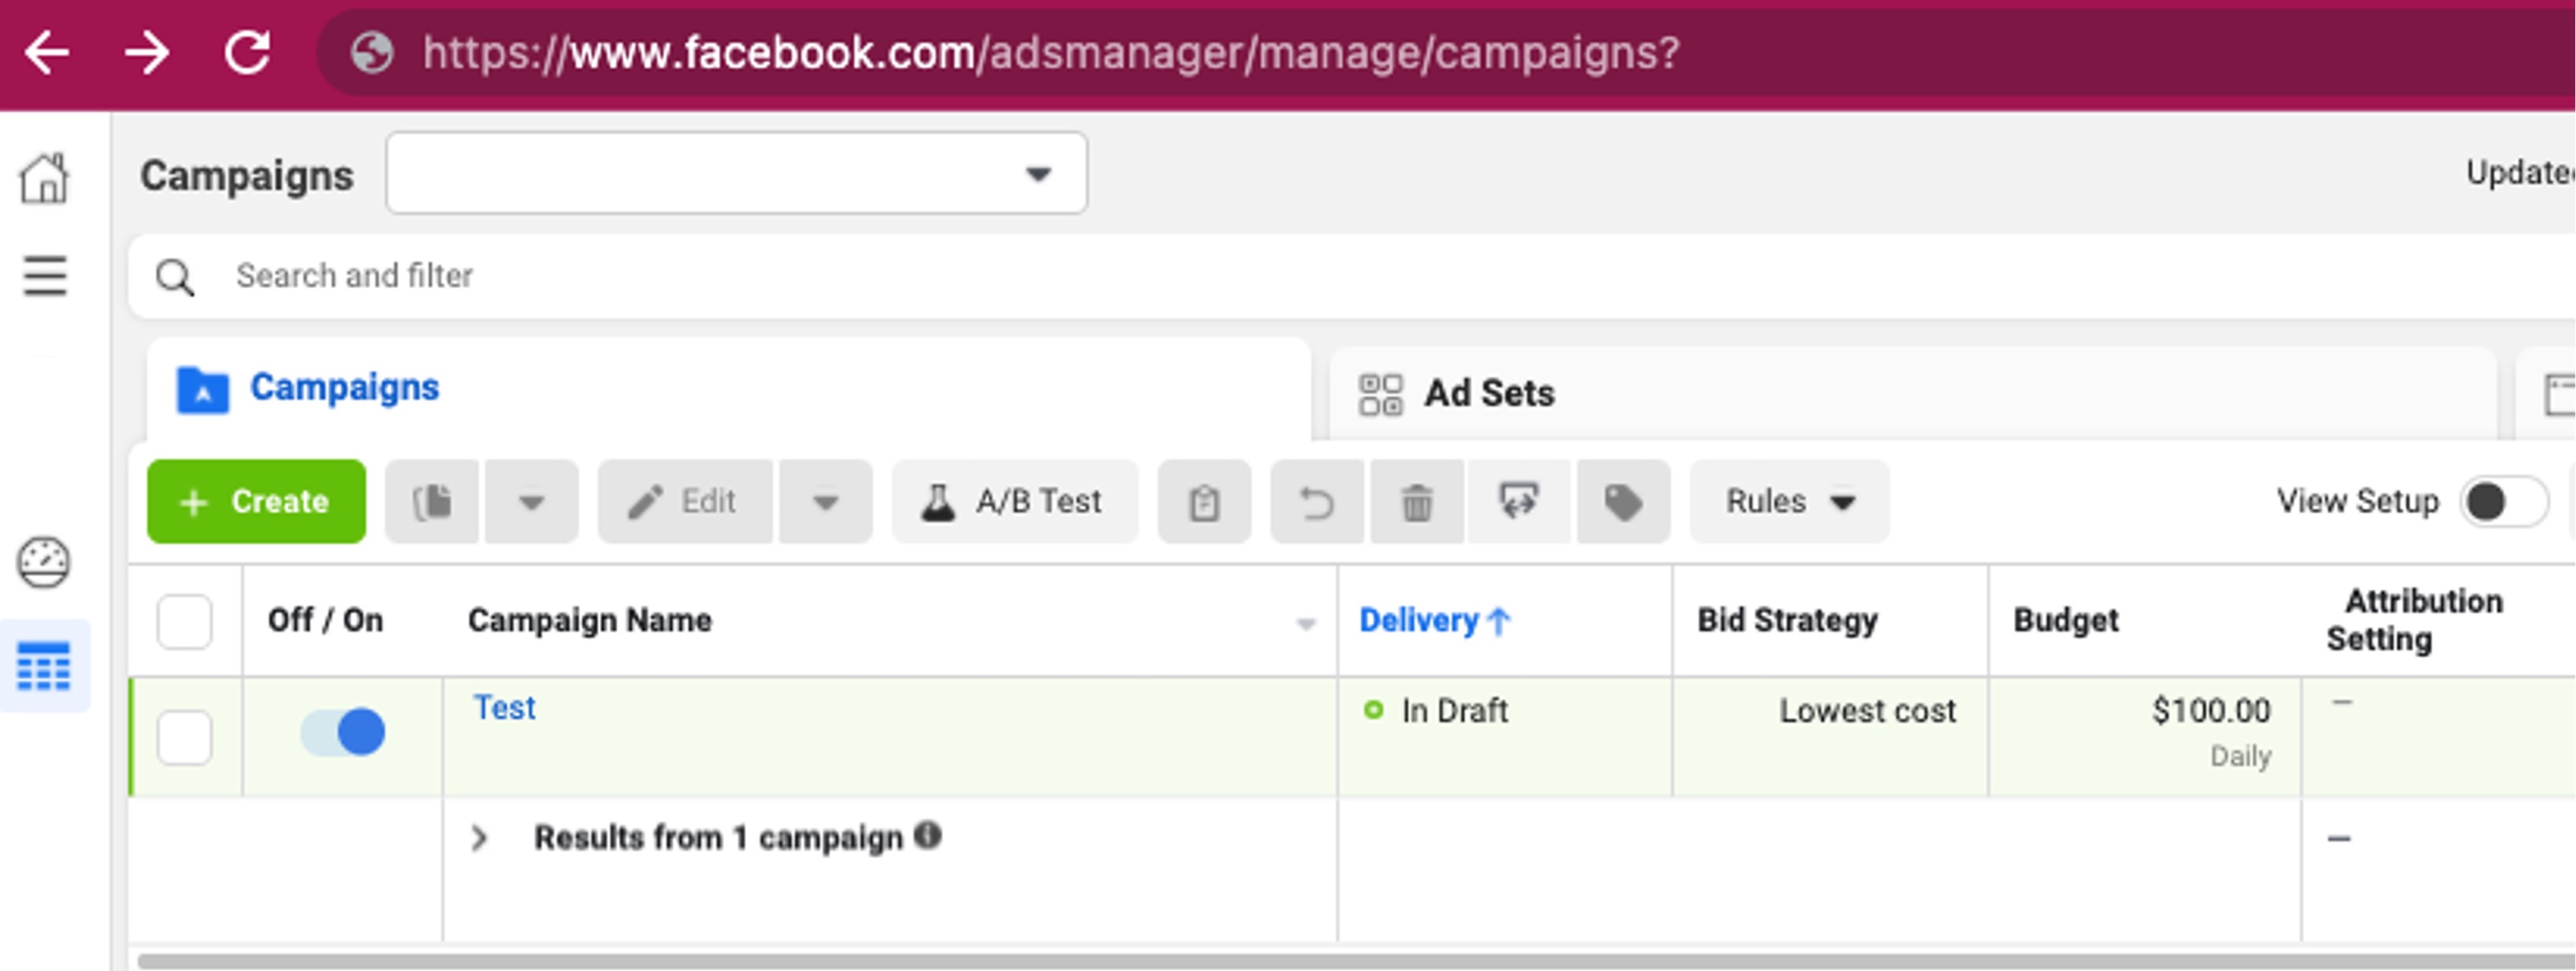Click the globe site info icon
Image resolution: width=2576 pixels, height=971 pixels.
(x=372, y=53)
